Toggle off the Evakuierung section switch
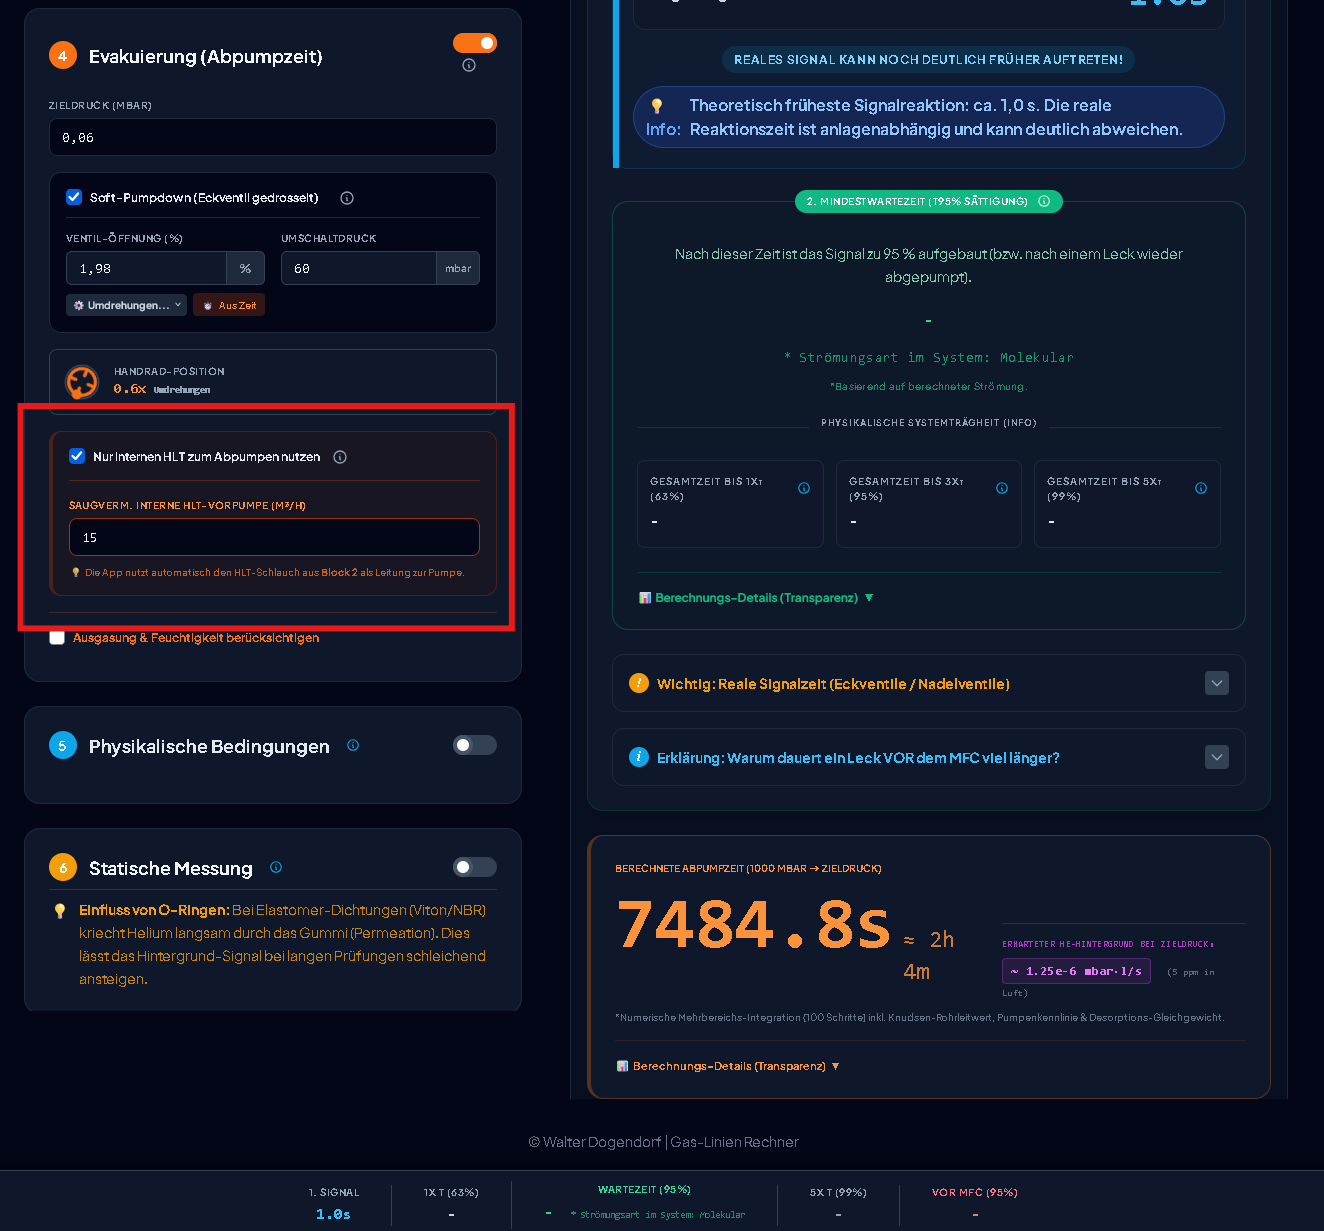The image size is (1324, 1231). point(475,43)
